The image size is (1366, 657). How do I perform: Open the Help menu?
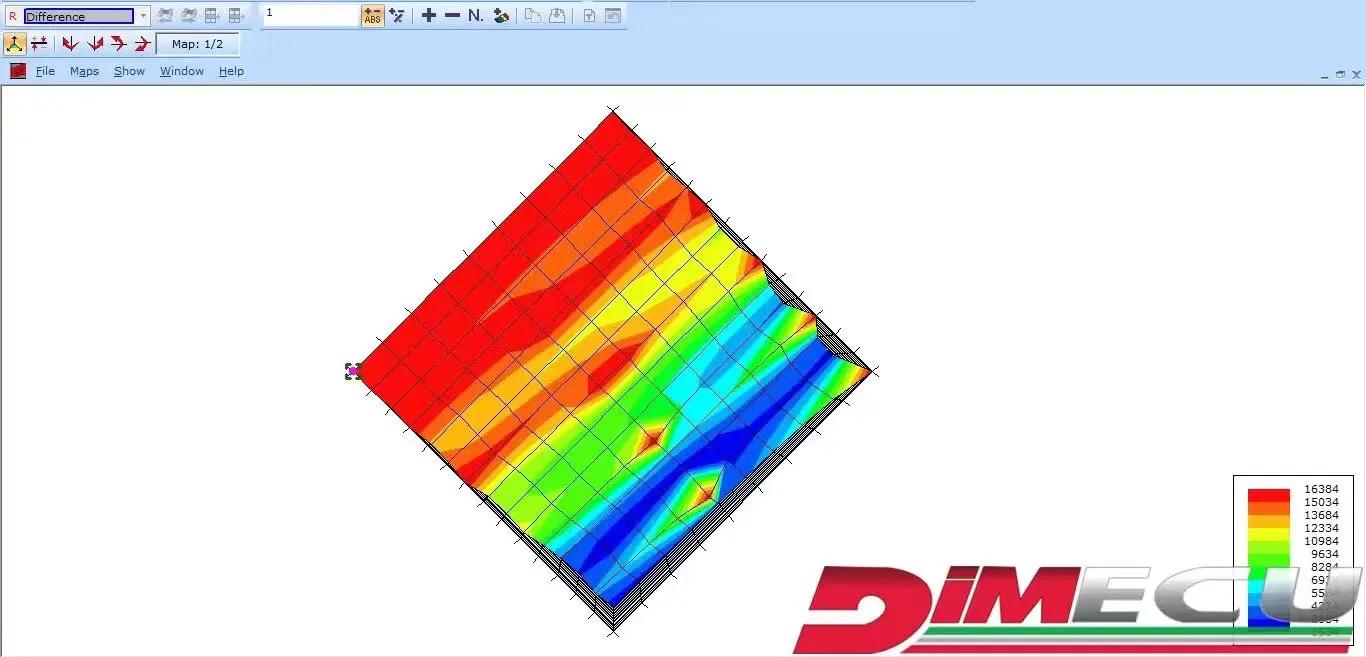[231, 71]
